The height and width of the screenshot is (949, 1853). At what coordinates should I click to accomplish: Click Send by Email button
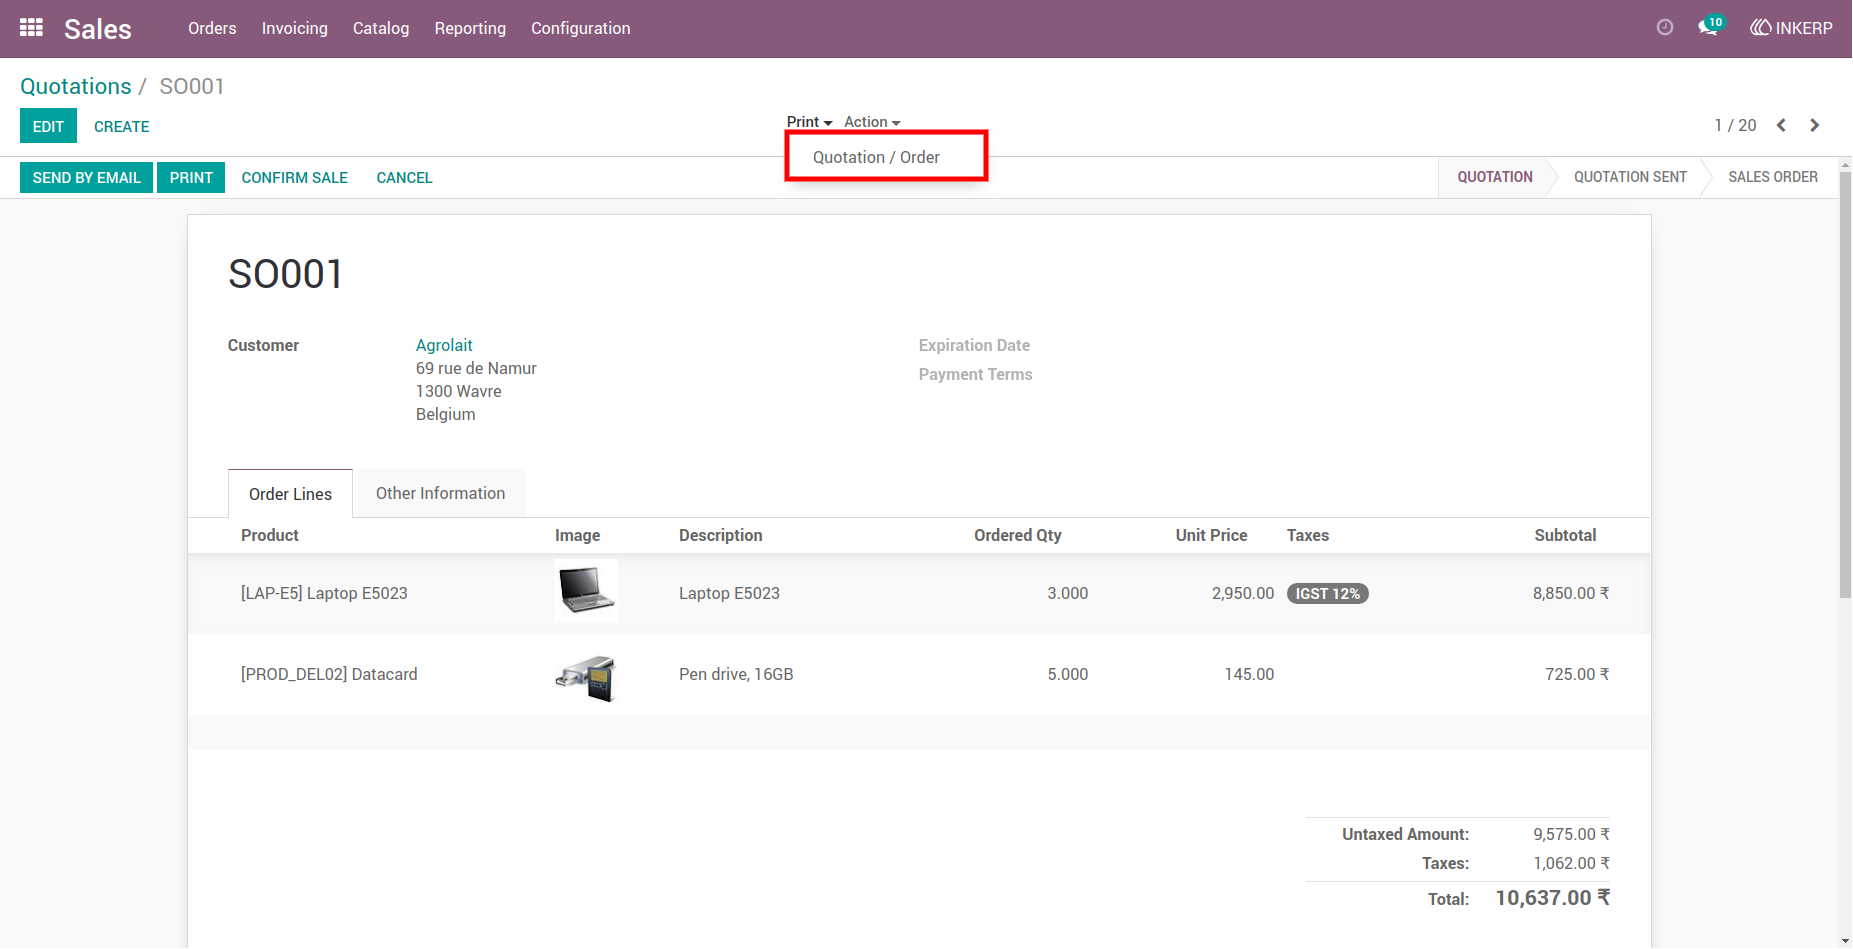(x=86, y=177)
